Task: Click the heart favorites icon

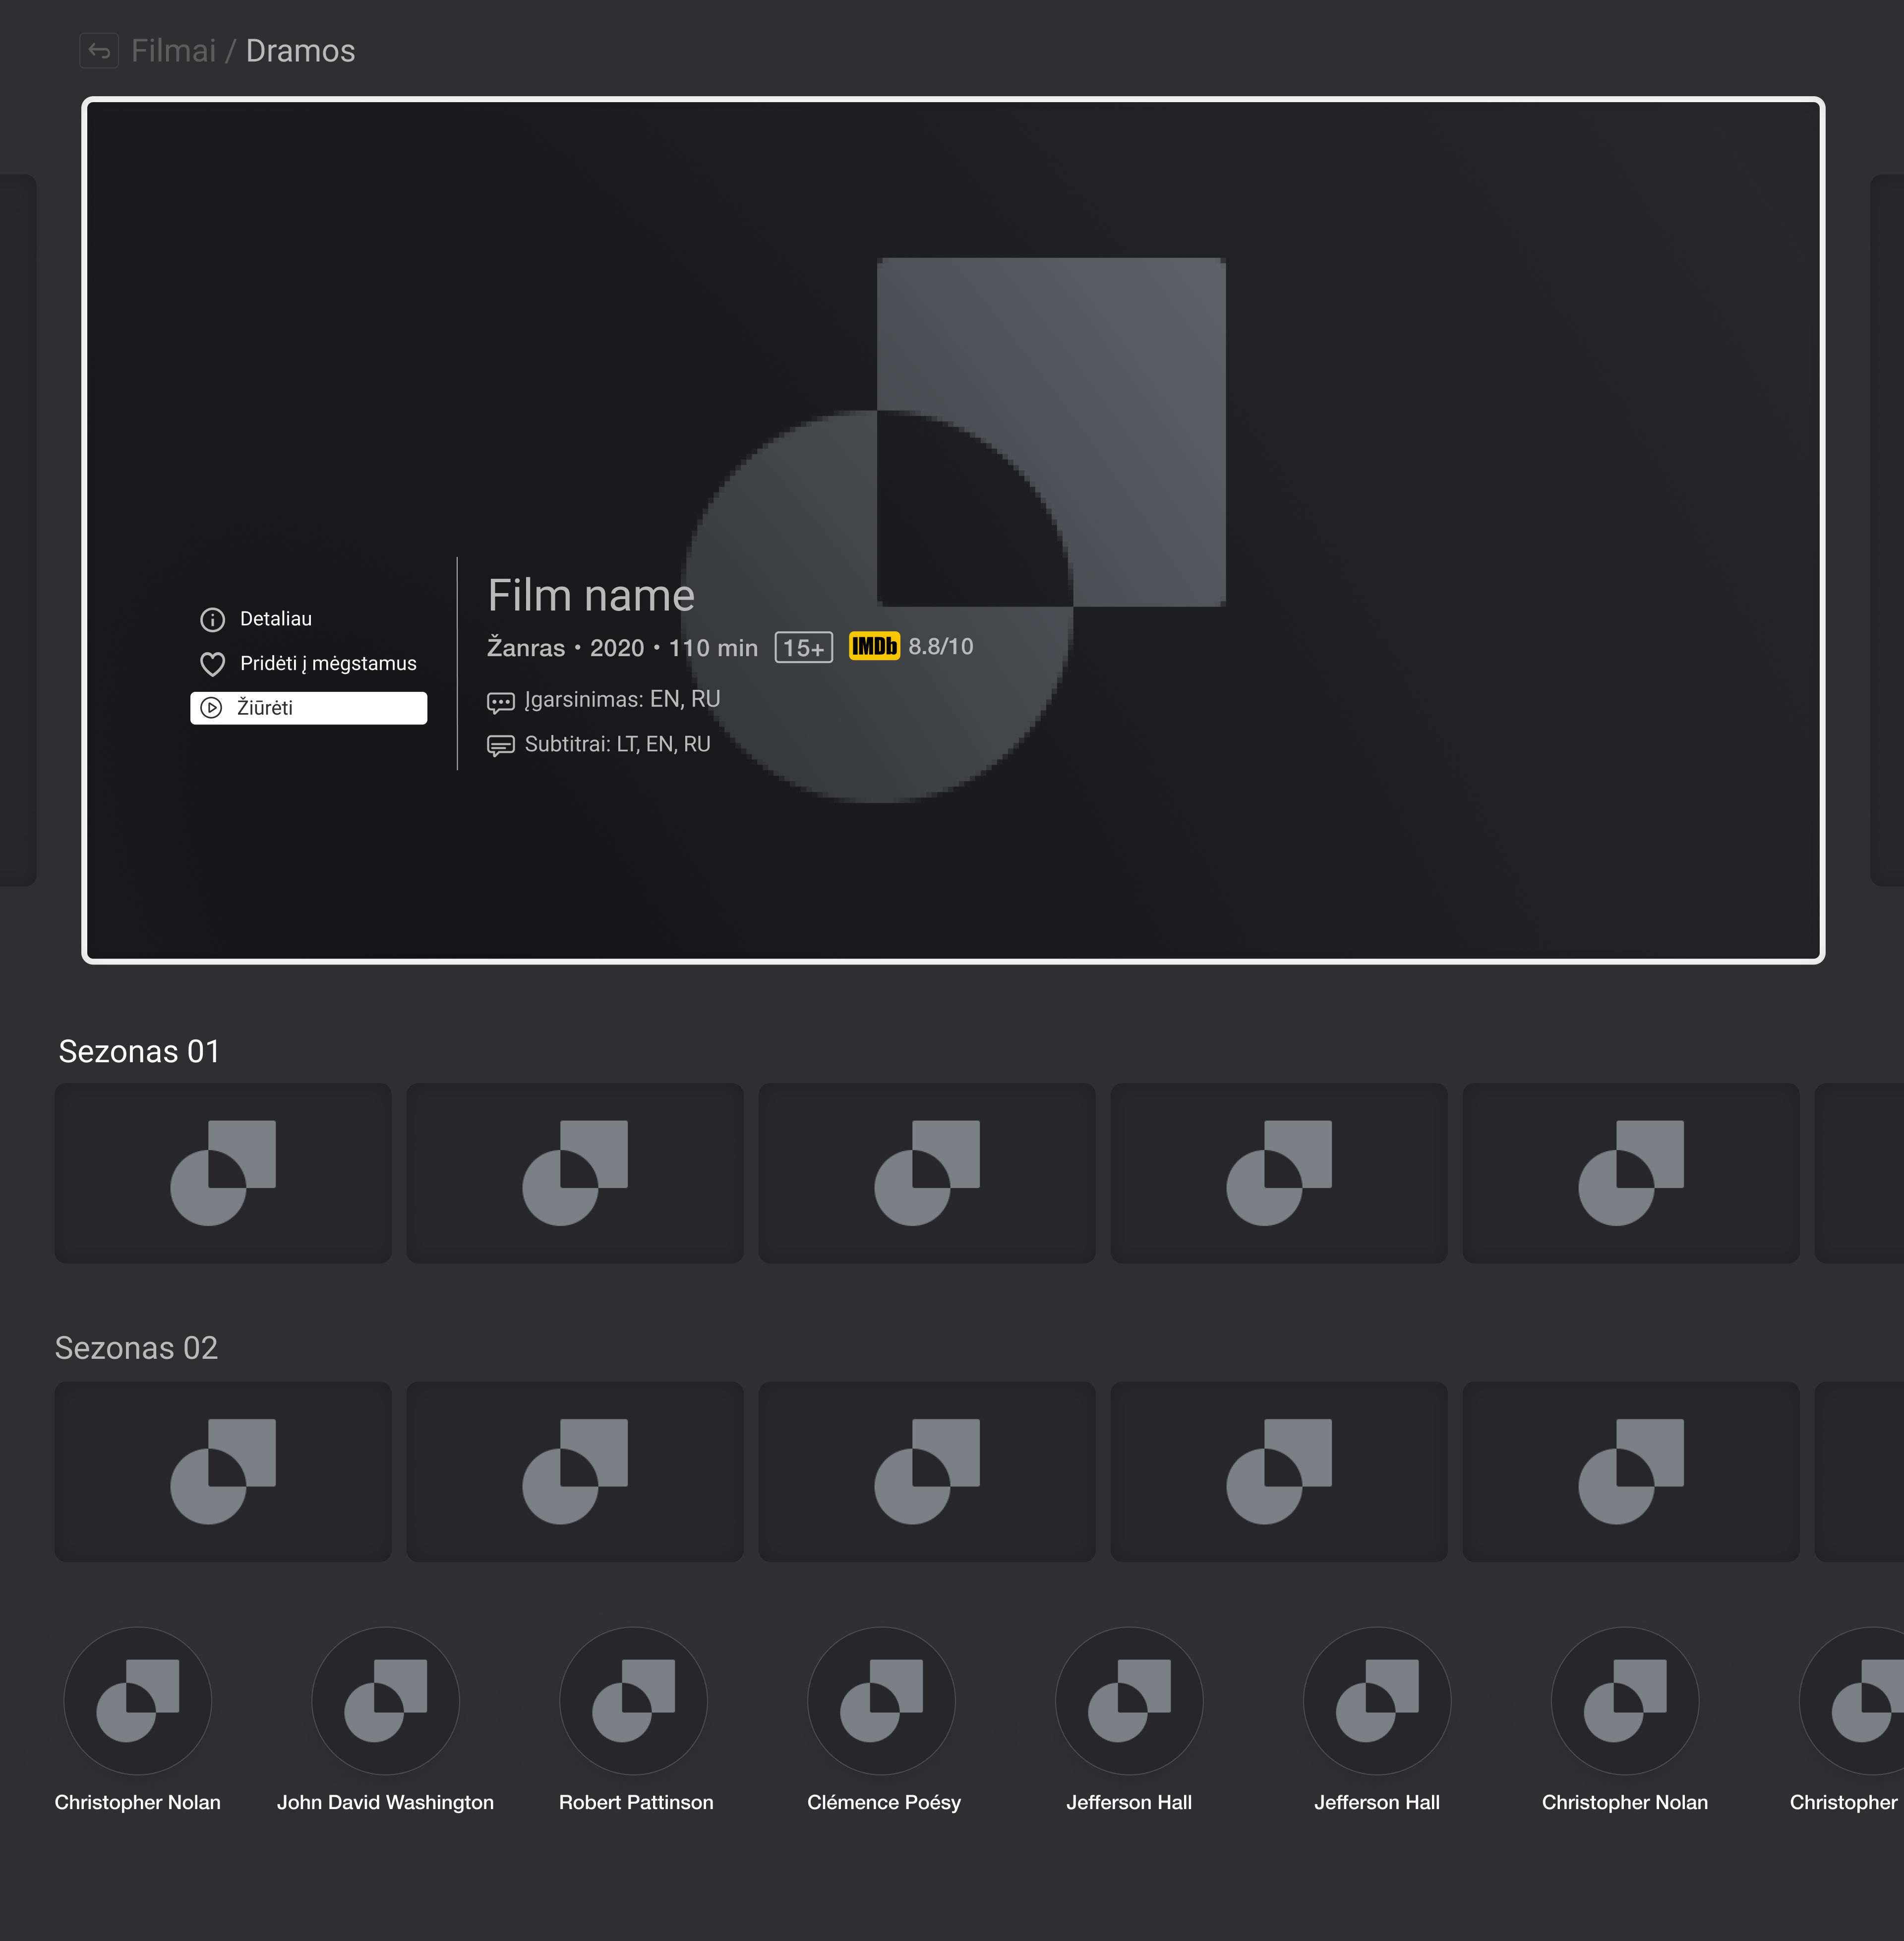Action: [212, 664]
